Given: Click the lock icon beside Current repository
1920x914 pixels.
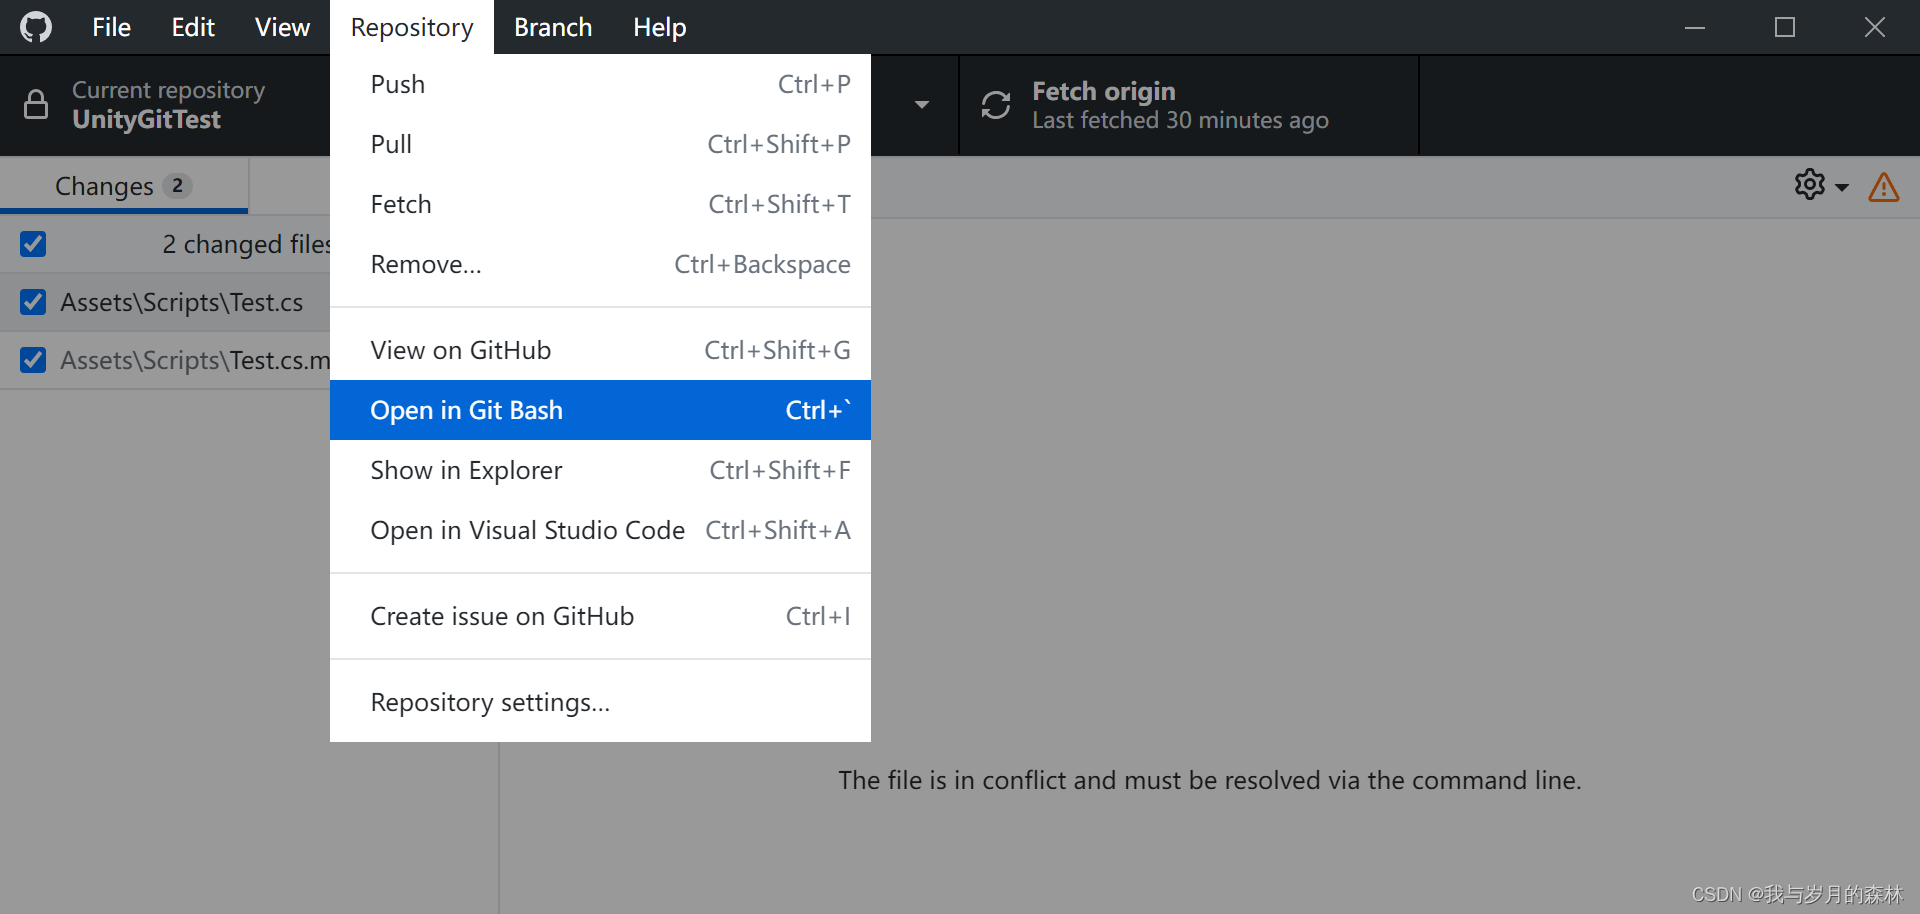Looking at the screenshot, I should 36,104.
